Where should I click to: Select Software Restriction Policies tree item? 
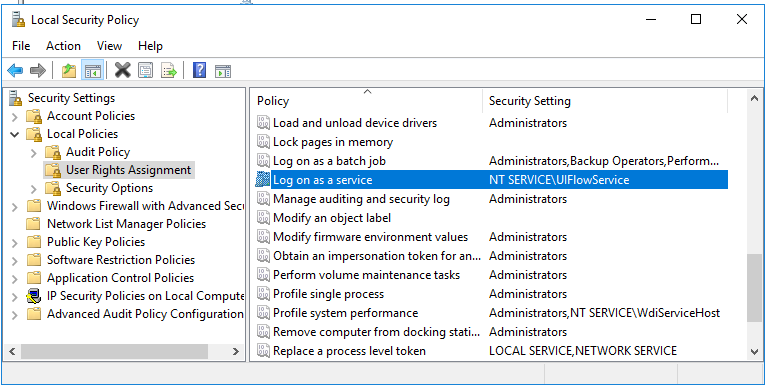point(121,260)
